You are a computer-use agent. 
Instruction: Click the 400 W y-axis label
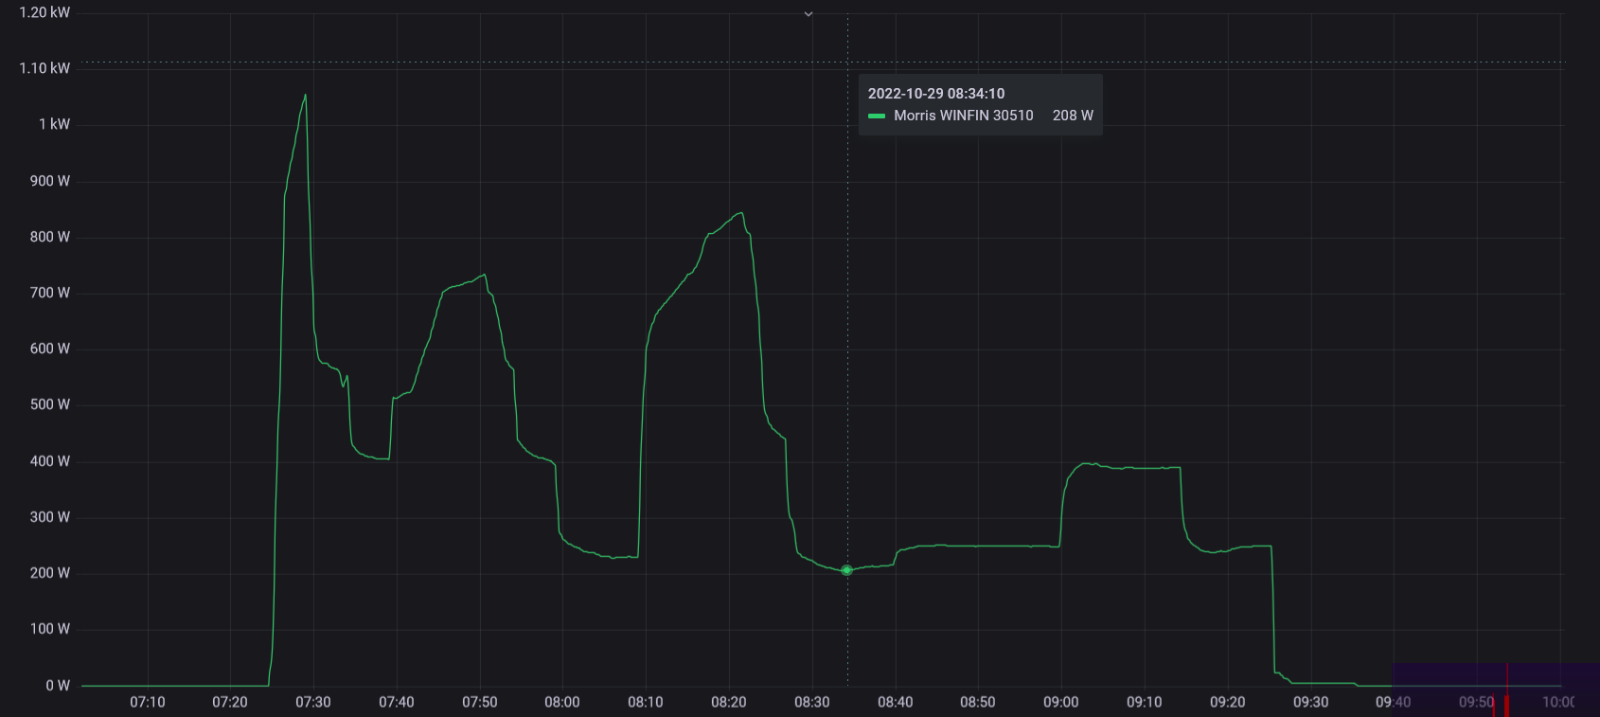pos(50,461)
